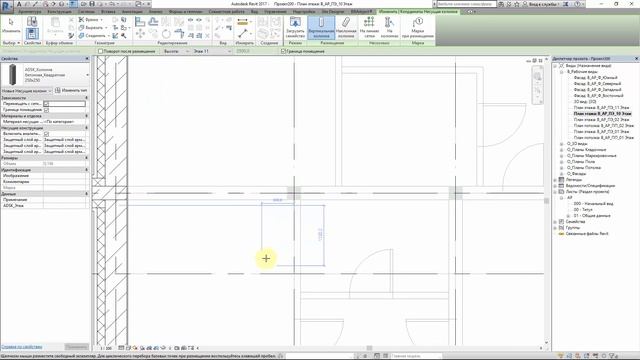Select Vertical Column placement tool

pyautogui.click(x=321, y=27)
